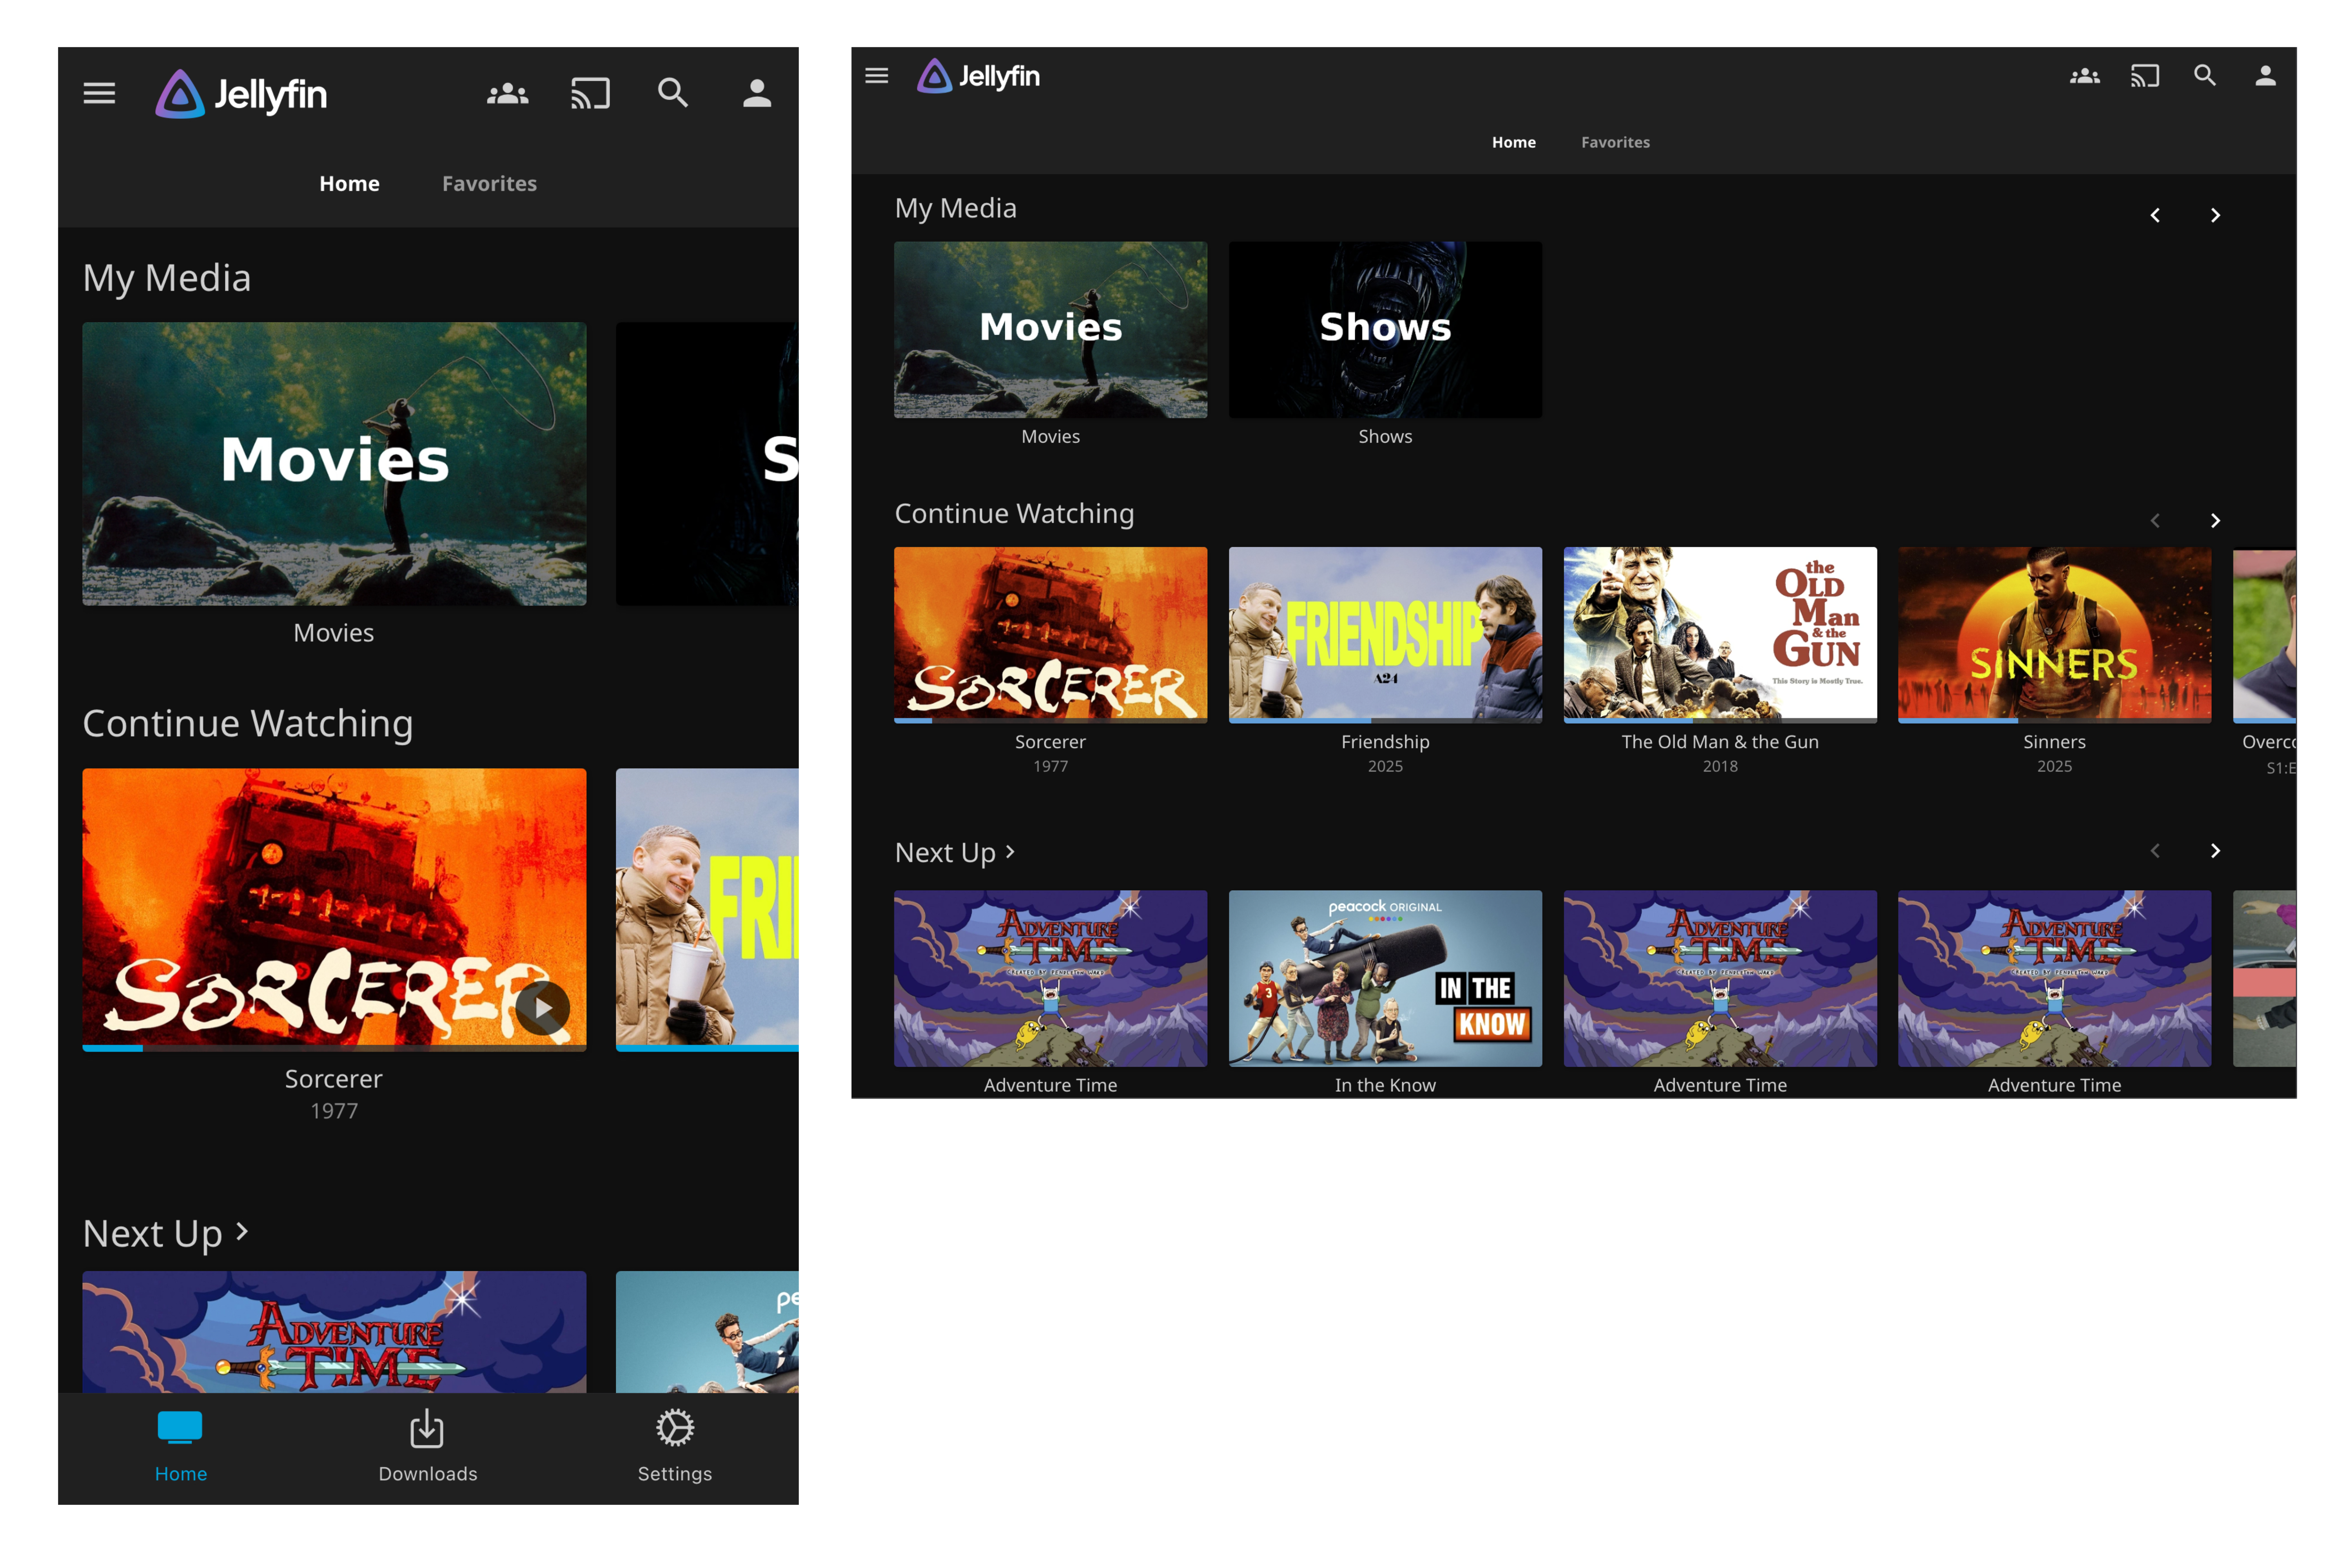Open the Next Up section link in desktop view
This screenshot has width=2352, height=1568.
click(x=954, y=852)
